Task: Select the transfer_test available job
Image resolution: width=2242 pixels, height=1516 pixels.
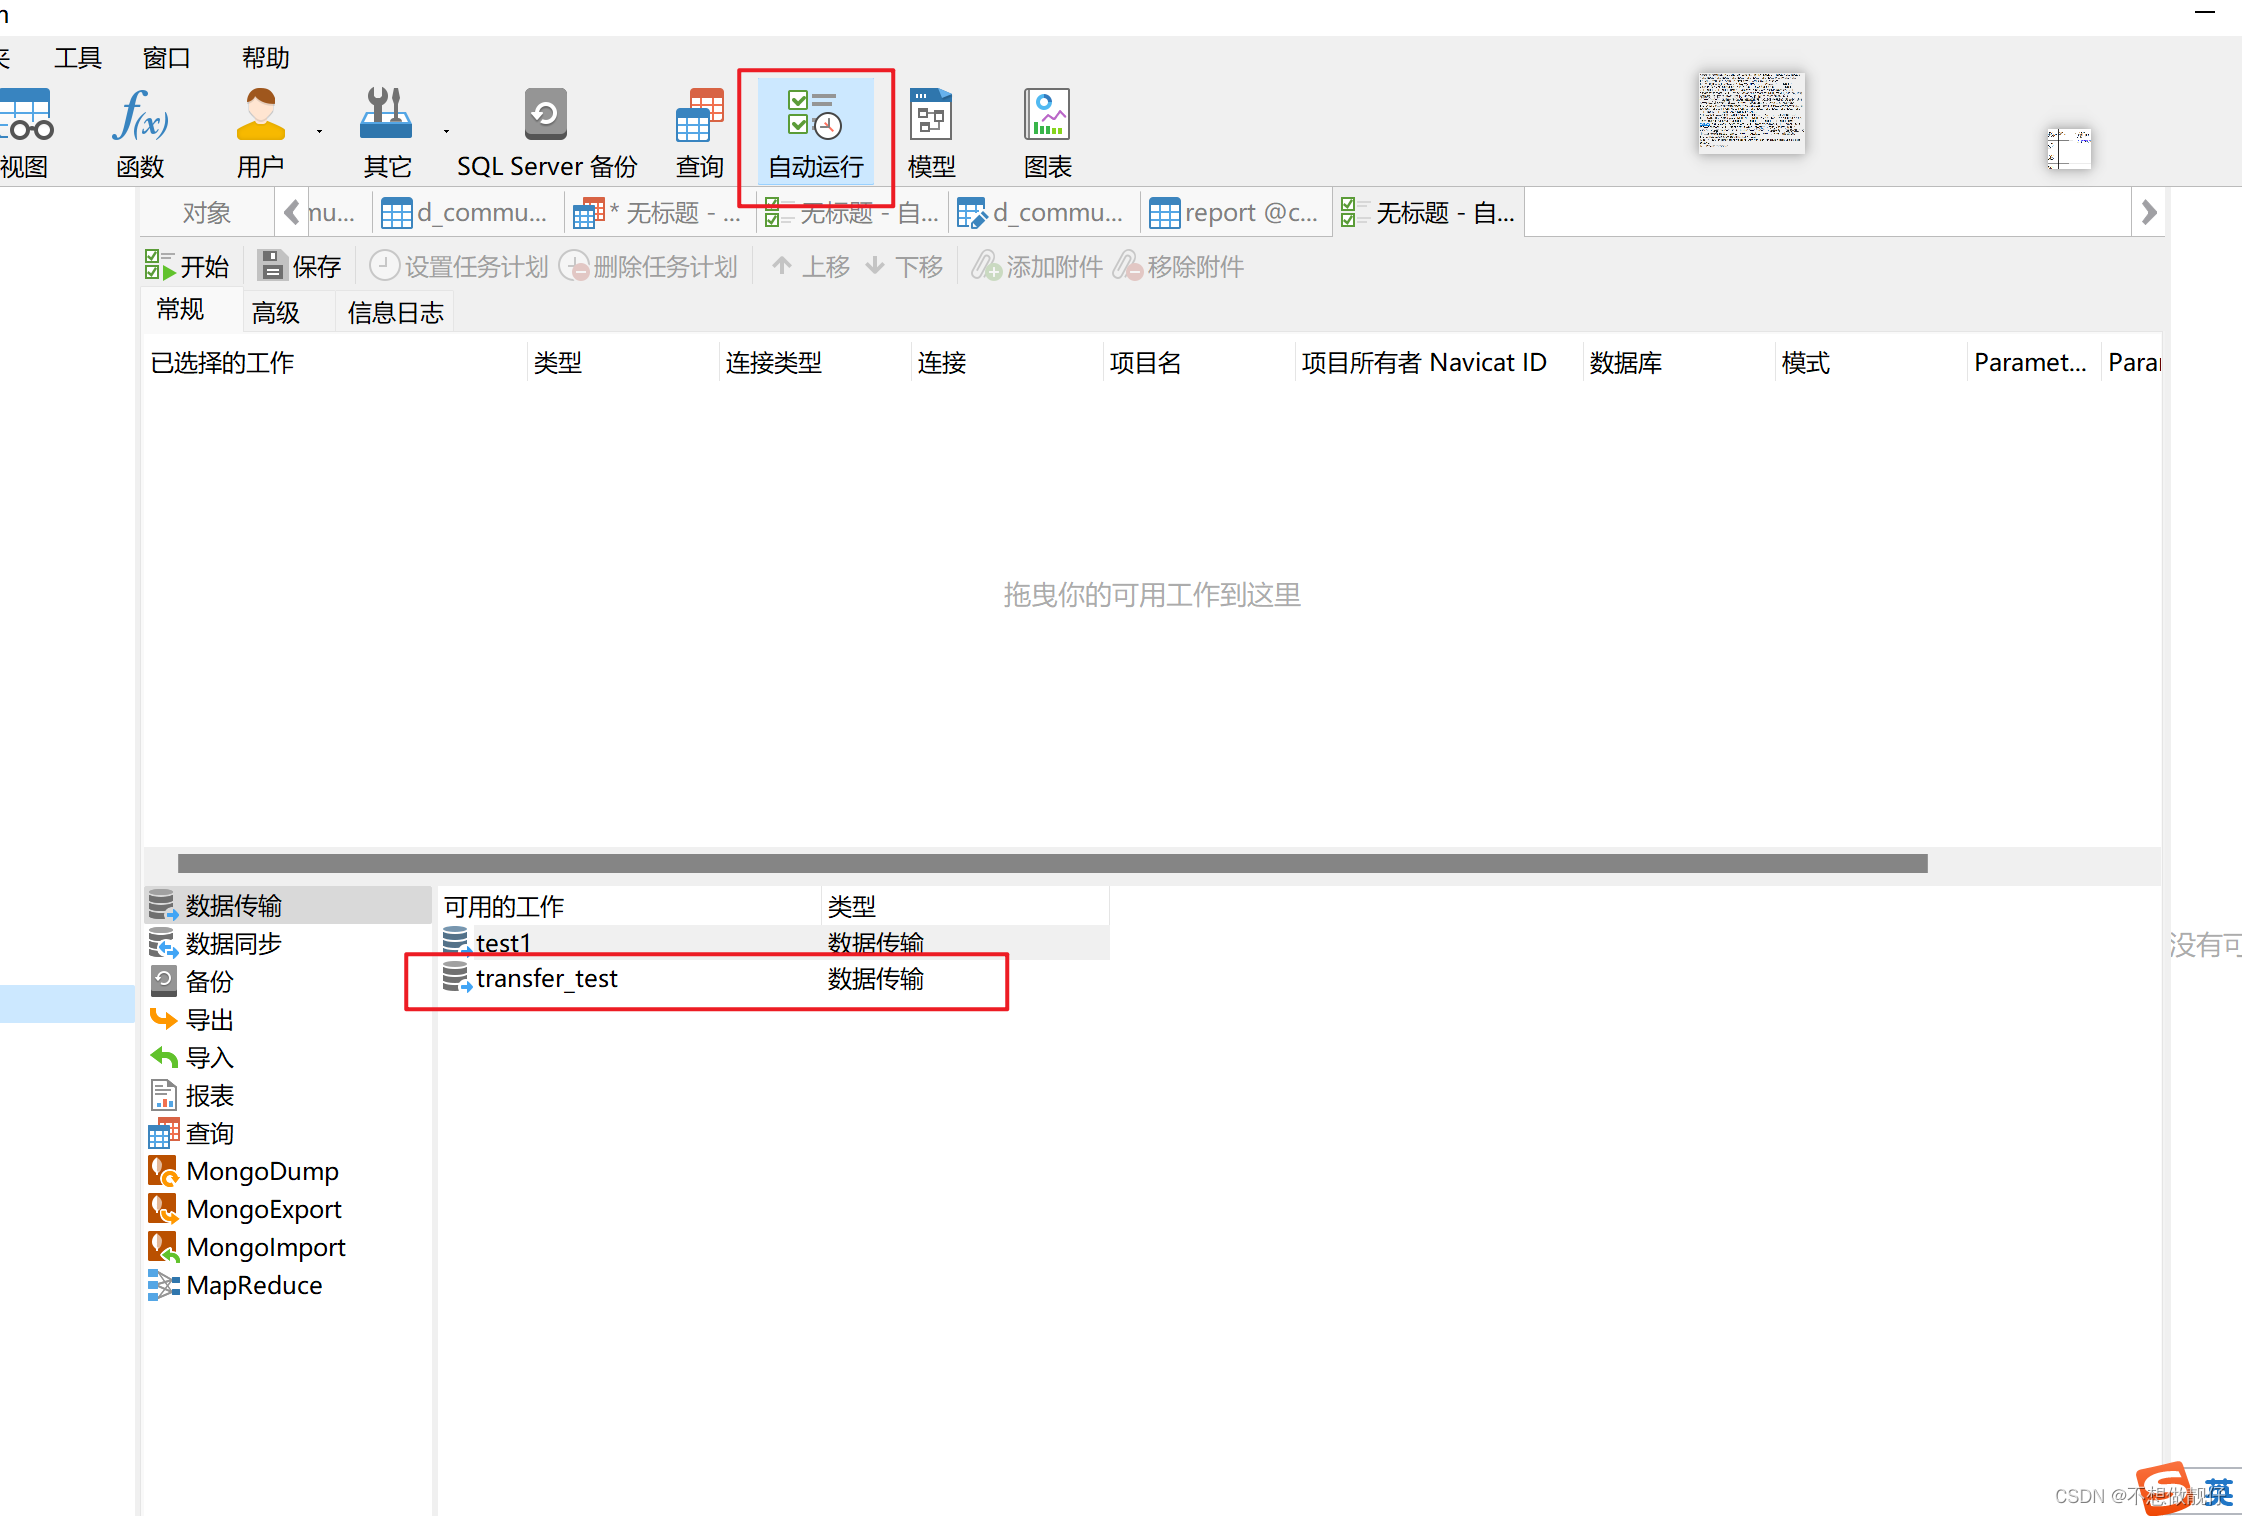Action: [x=547, y=979]
